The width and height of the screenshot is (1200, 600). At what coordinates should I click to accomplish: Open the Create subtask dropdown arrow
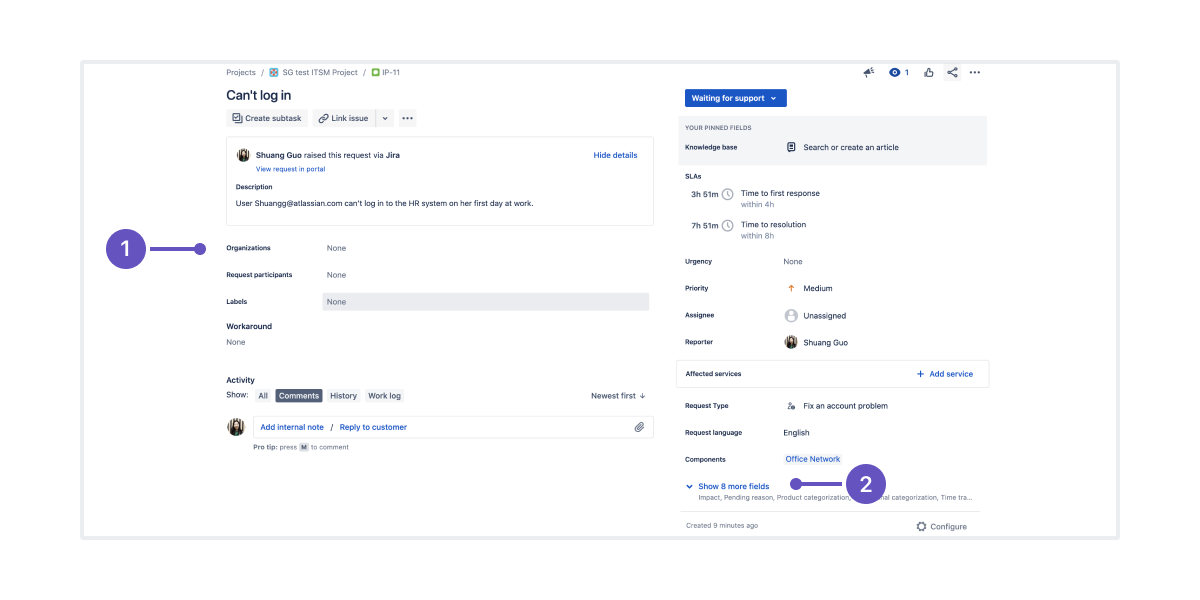[x=385, y=118]
